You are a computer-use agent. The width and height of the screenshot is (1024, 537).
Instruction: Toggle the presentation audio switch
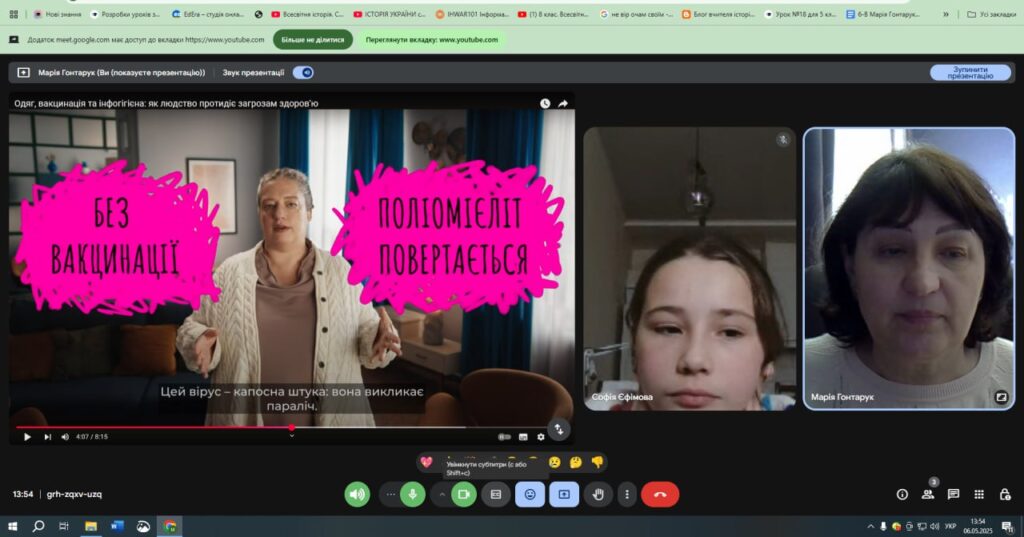[303, 73]
